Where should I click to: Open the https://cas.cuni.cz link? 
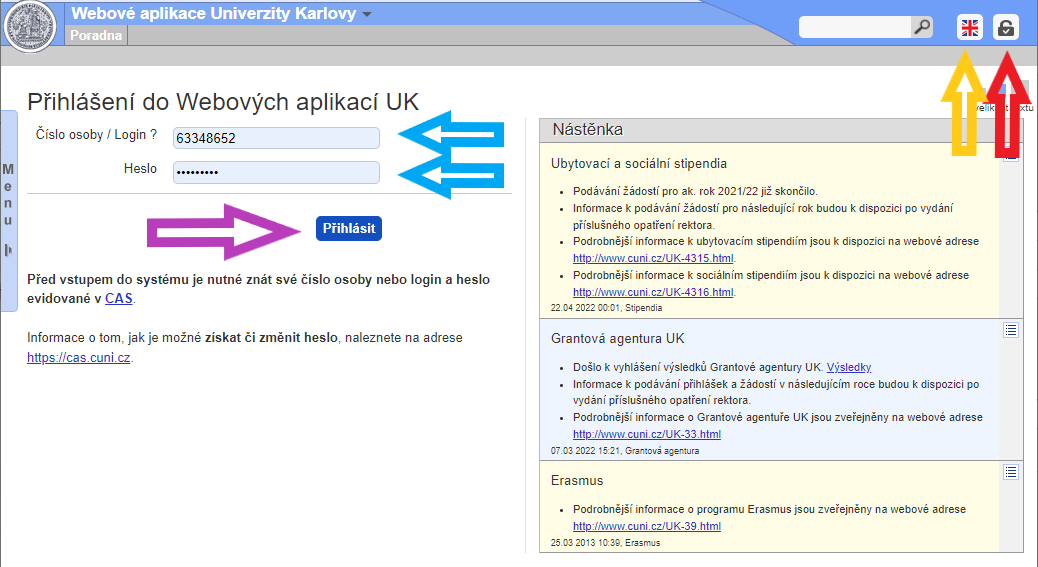click(79, 357)
